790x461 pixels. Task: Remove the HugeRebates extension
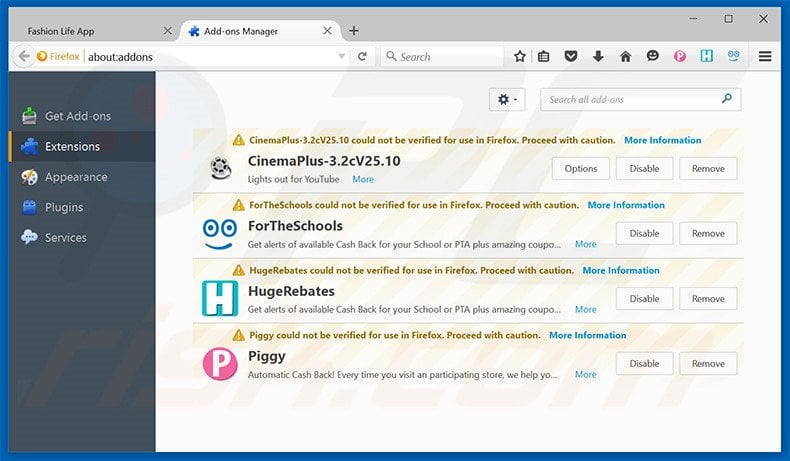[x=708, y=299]
